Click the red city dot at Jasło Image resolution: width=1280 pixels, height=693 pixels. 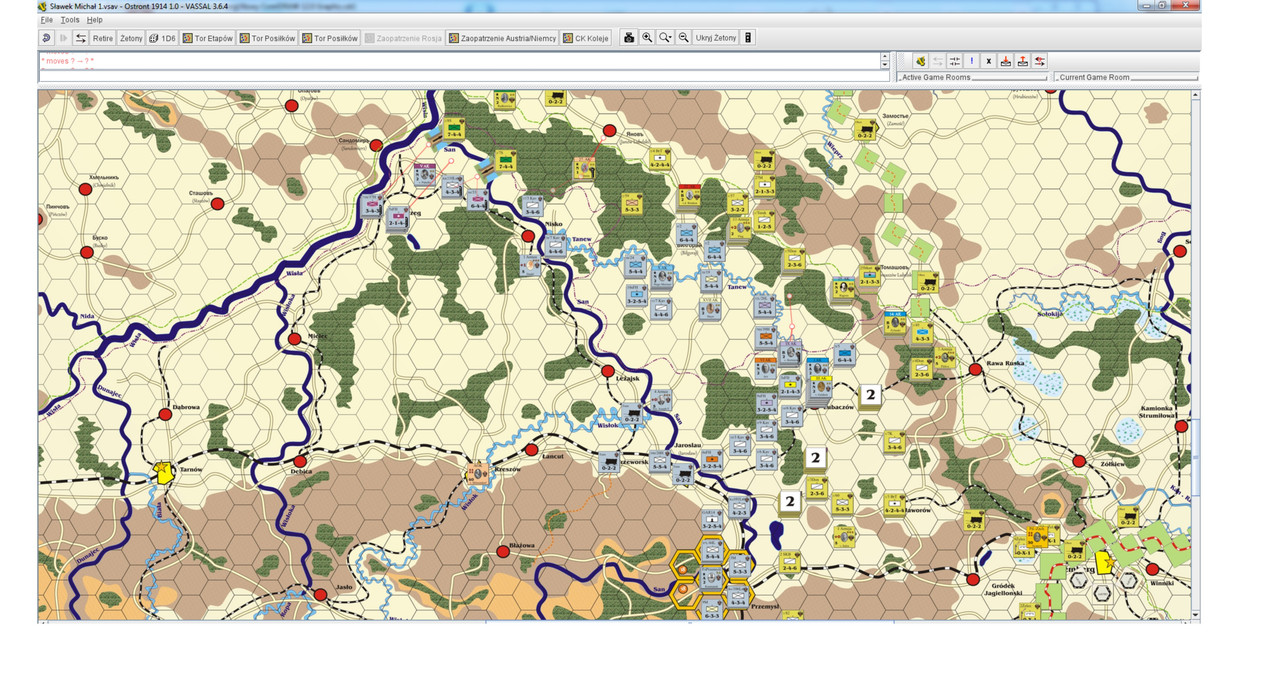coord(320,595)
